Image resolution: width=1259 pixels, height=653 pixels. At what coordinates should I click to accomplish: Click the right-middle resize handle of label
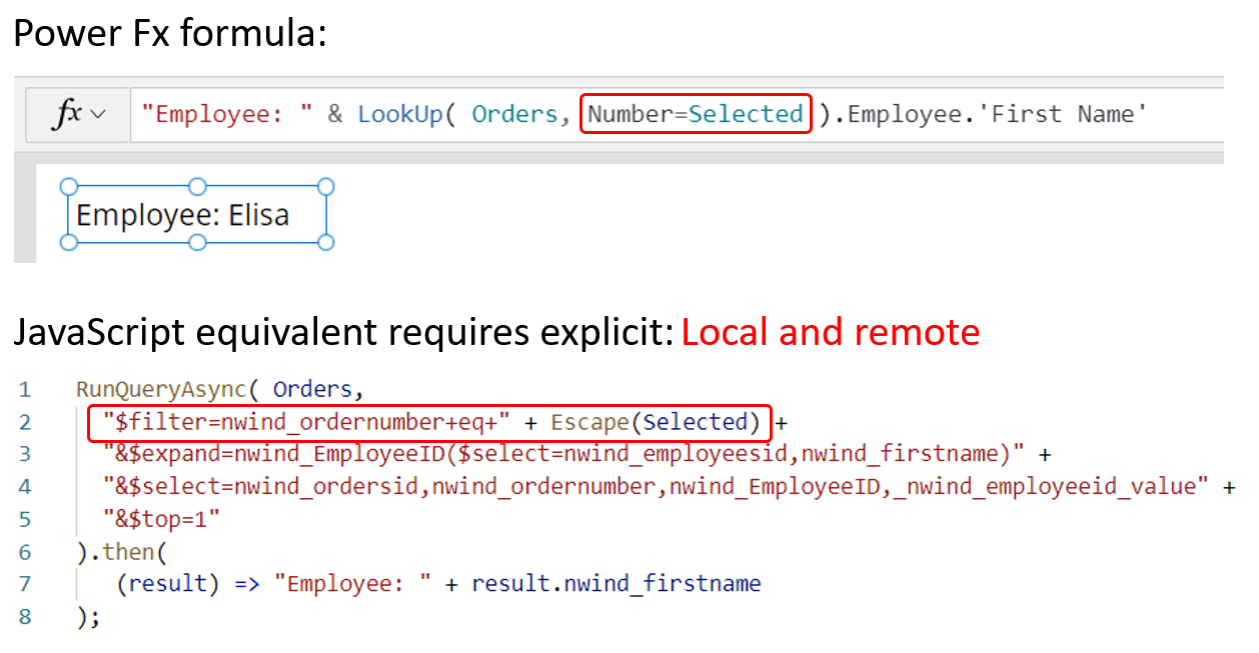coord(325,215)
